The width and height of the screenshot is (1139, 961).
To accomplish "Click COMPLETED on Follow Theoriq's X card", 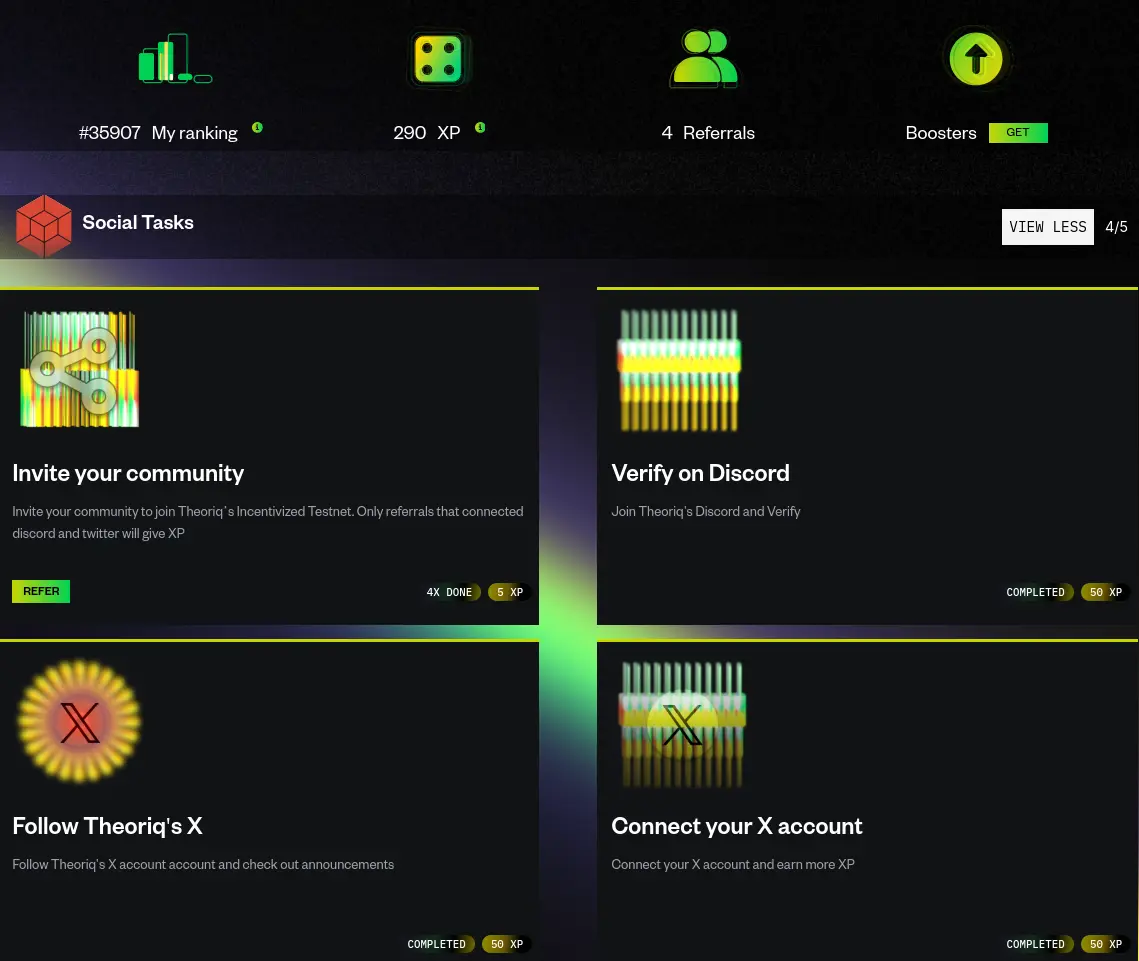I will point(437,944).
